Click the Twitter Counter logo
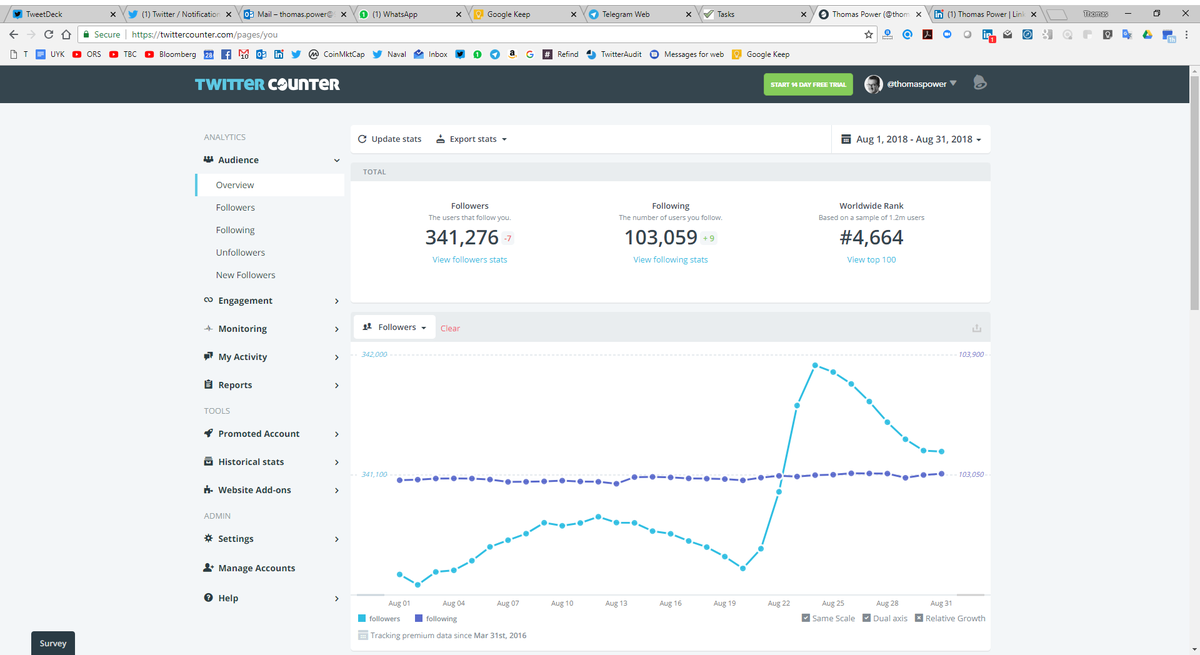 (267, 84)
